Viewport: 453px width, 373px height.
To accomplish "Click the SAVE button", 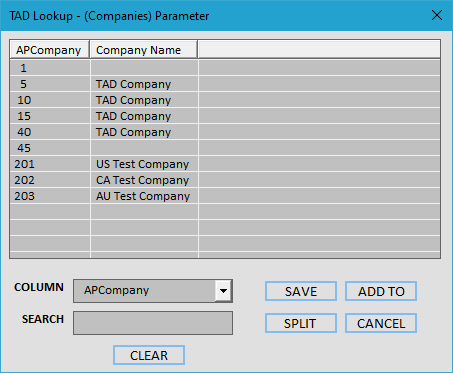I will click(x=301, y=291).
